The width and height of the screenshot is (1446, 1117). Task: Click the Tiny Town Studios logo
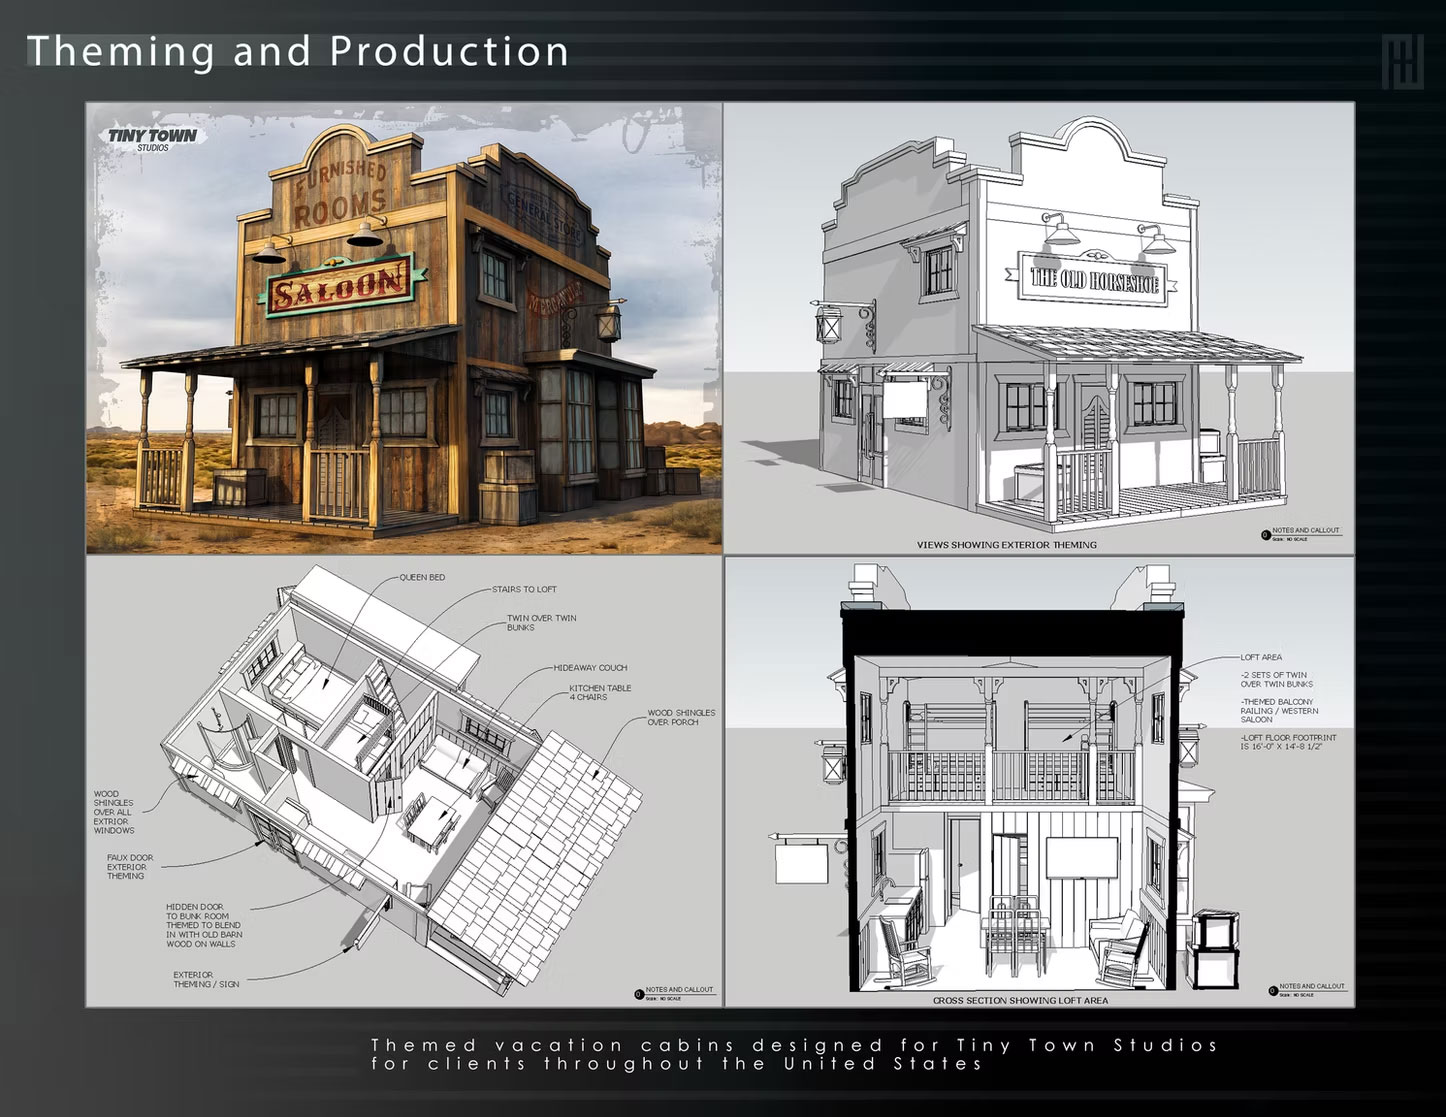click(152, 138)
